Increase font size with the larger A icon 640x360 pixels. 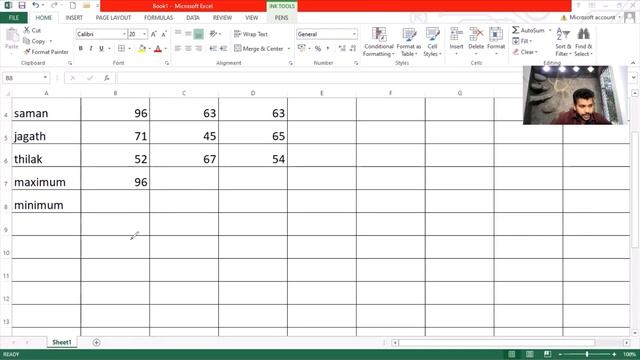(153, 34)
